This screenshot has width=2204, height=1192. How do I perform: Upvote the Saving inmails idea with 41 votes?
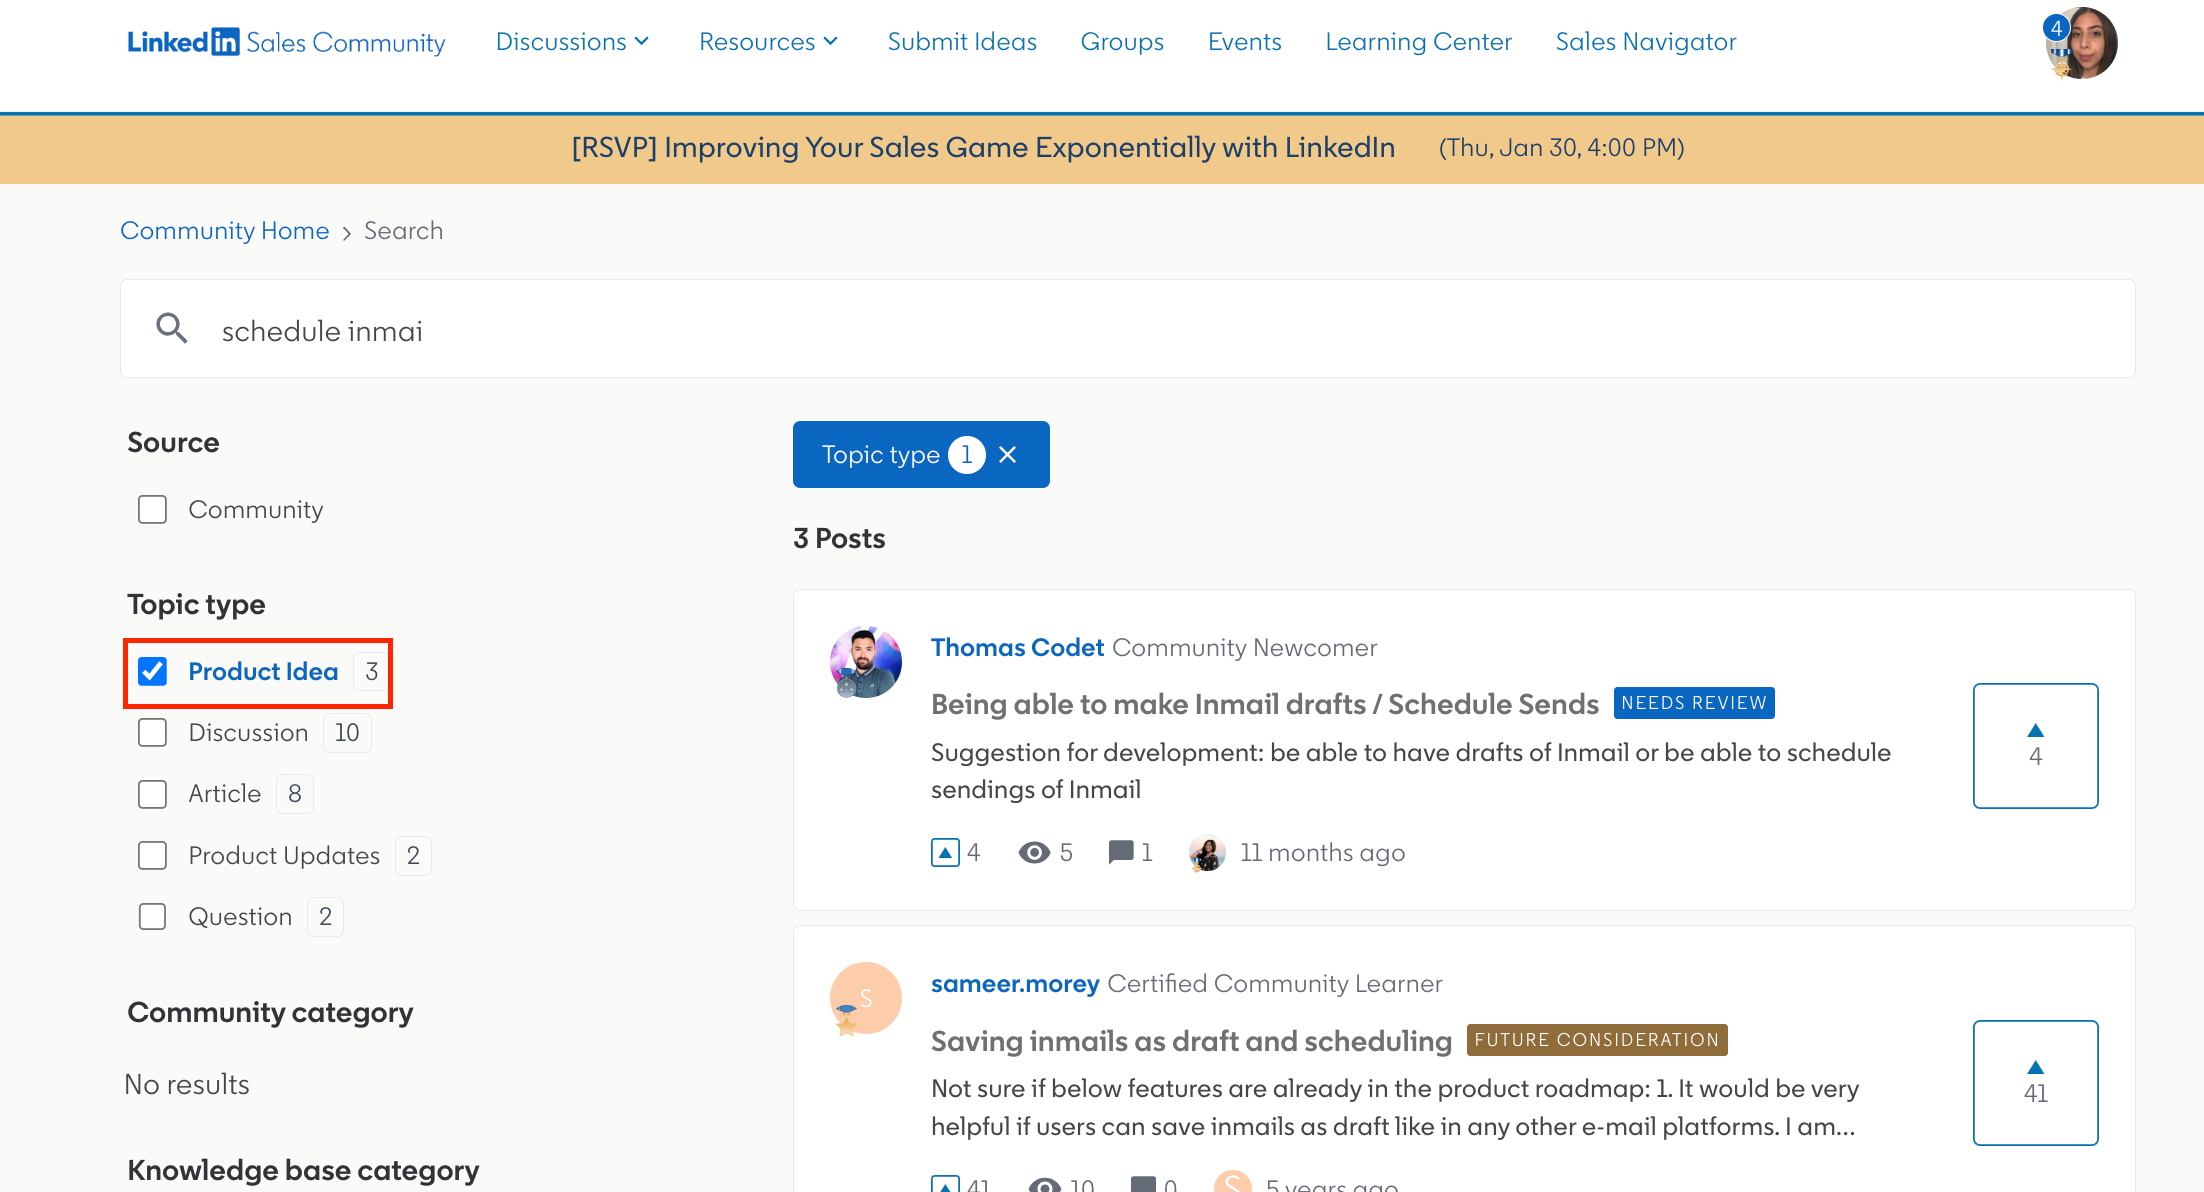tap(2035, 1082)
